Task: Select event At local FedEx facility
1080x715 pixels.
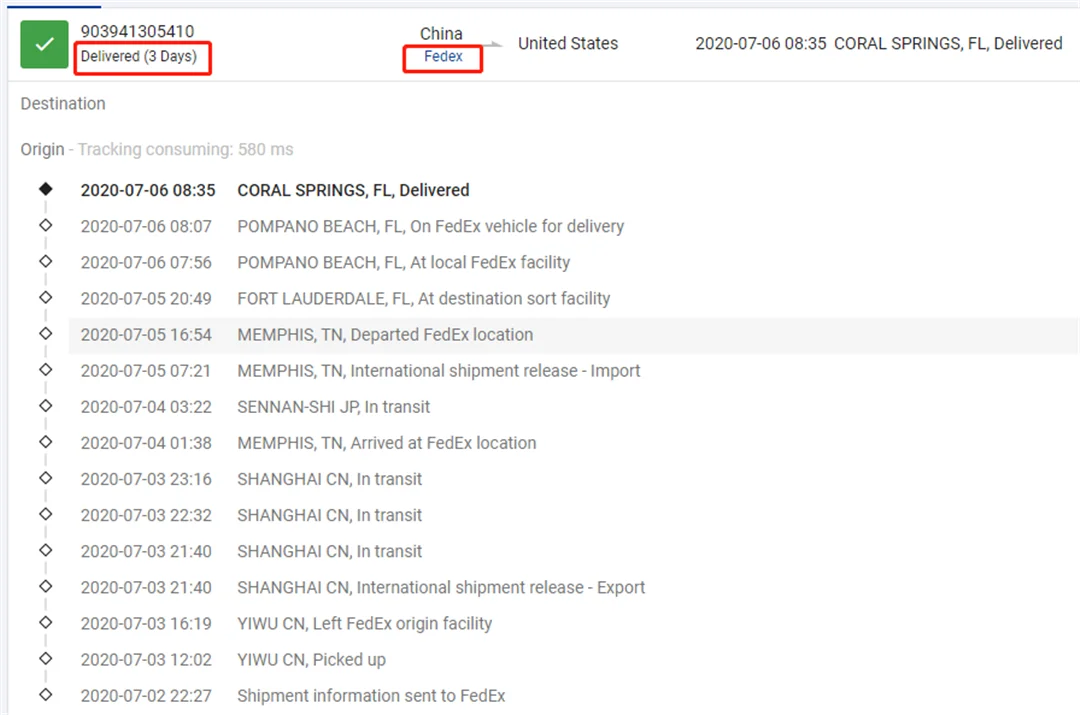Action: [x=404, y=262]
